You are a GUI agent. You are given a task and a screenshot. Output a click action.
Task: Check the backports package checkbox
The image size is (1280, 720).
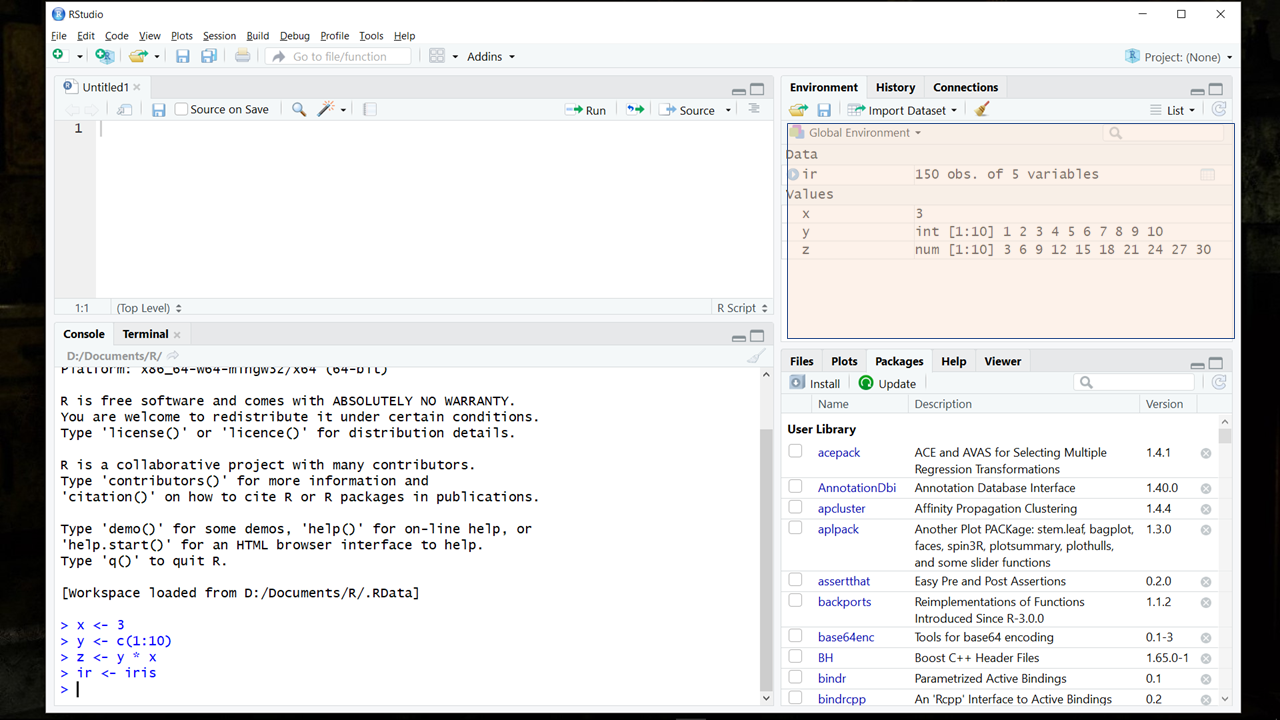point(795,601)
